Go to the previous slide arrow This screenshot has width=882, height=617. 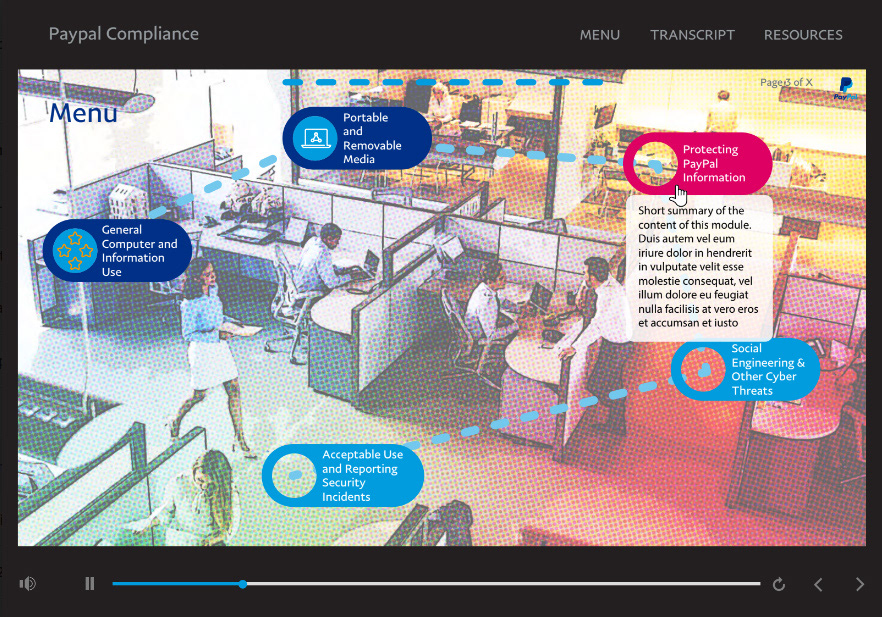coord(818,584)
